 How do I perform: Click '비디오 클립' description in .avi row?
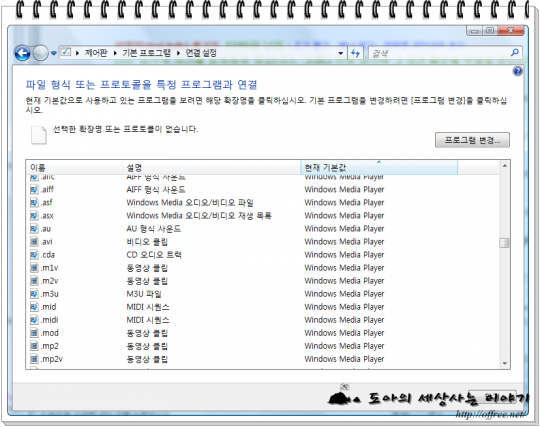coord(147,242)
